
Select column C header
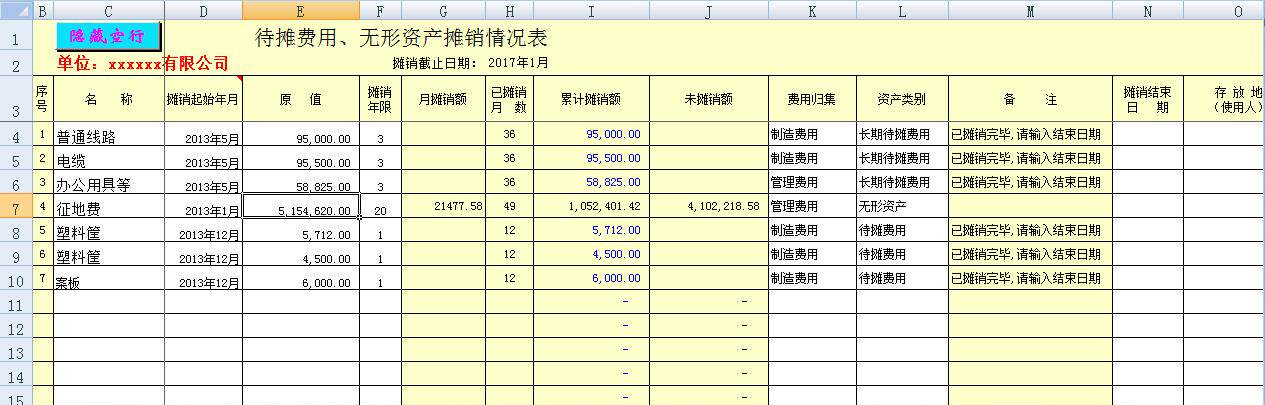[108, 10]
